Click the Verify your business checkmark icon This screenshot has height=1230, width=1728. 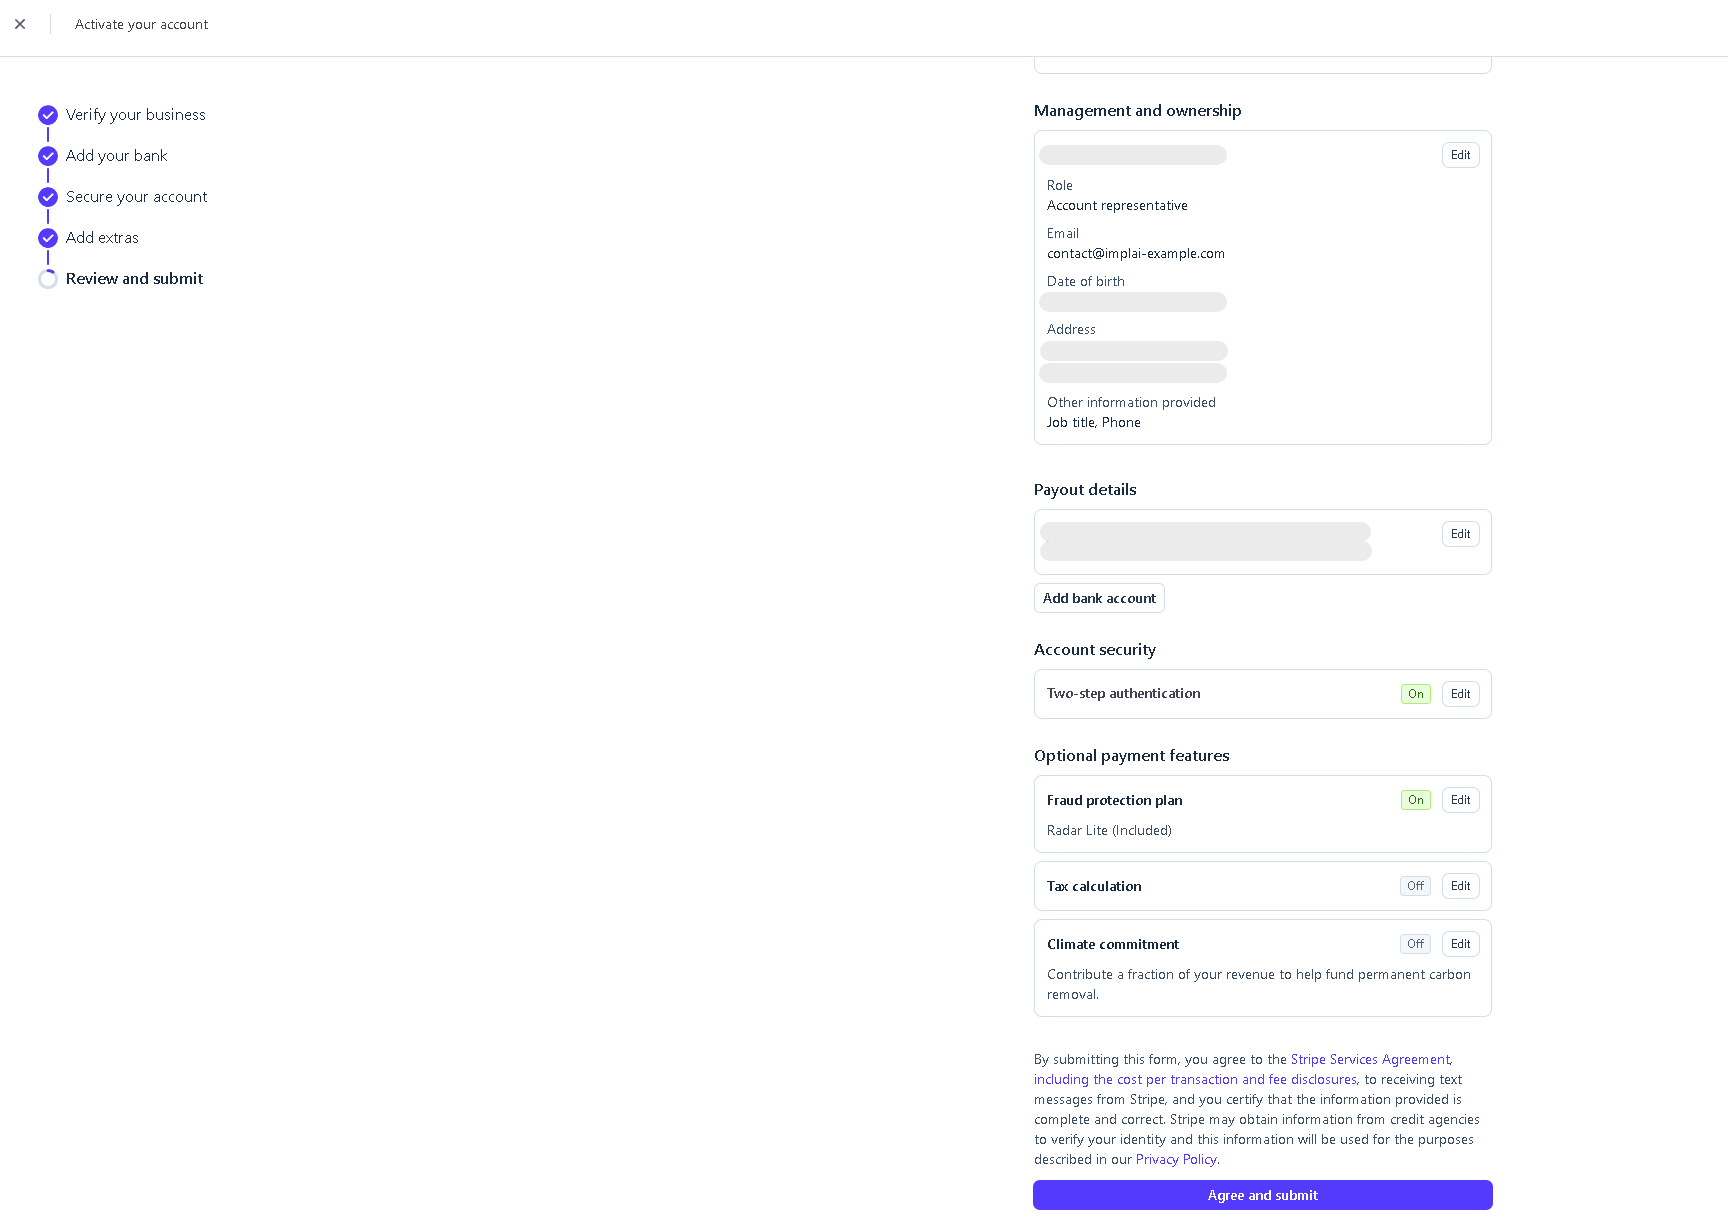[x=48, y=115]
